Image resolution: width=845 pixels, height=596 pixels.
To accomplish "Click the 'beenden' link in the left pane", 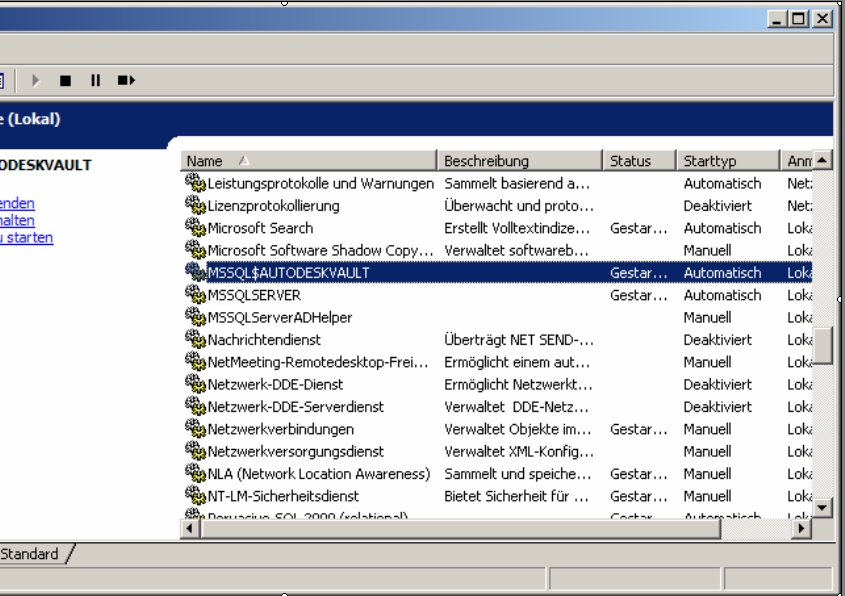I will point(17,203).
